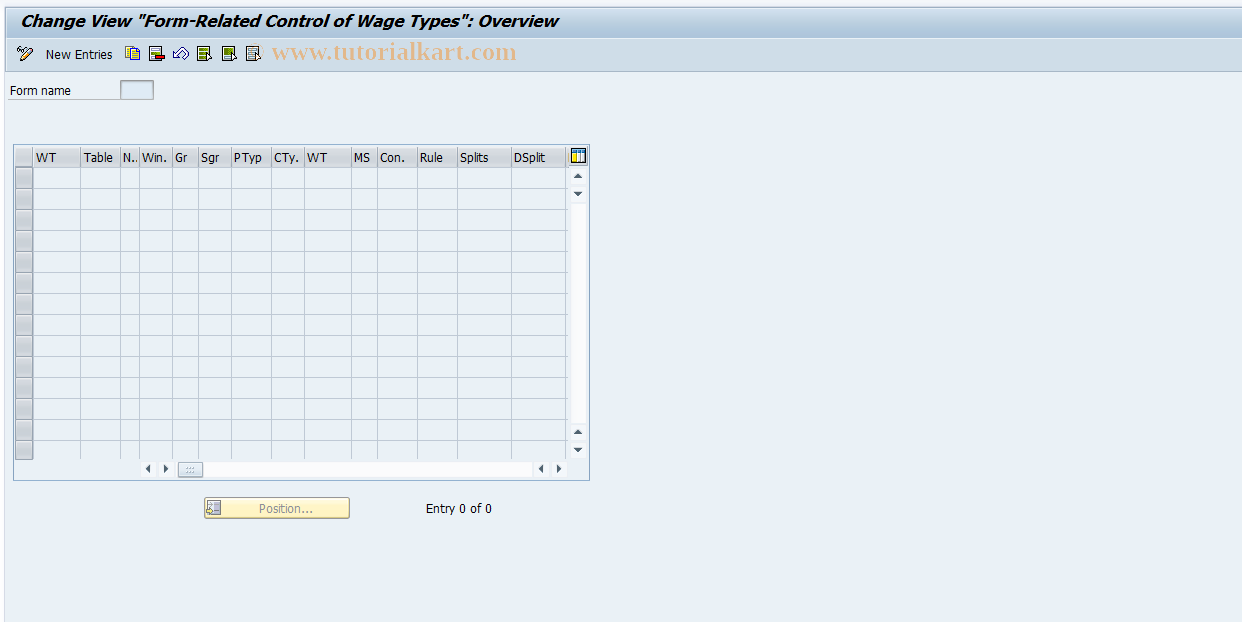Screen dimensions: 1242x622
Task: Click vertical scrollbar upper down arrow
Action: point(578,193)
